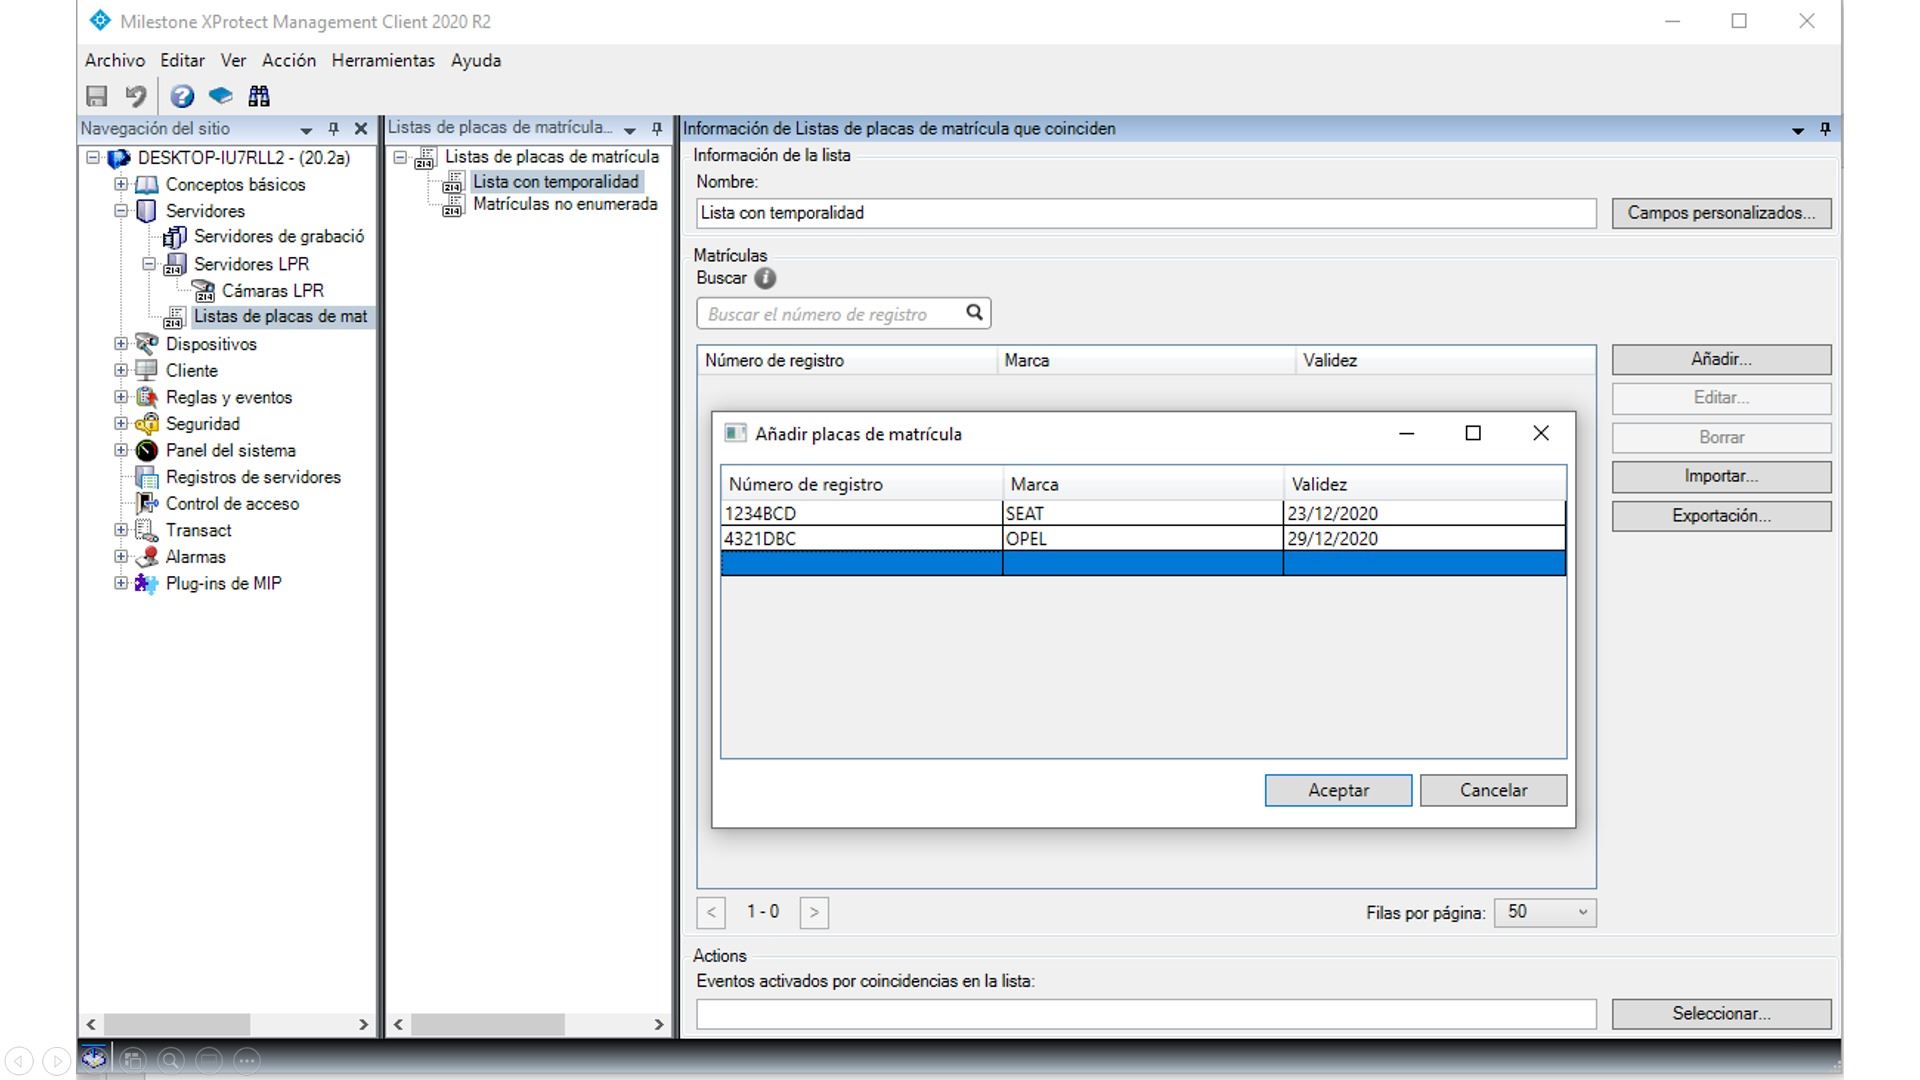The height and width of the screenshot is (1080, 1920).
Task: Open the Ayuda menu
Action: (x=476, y=61)
